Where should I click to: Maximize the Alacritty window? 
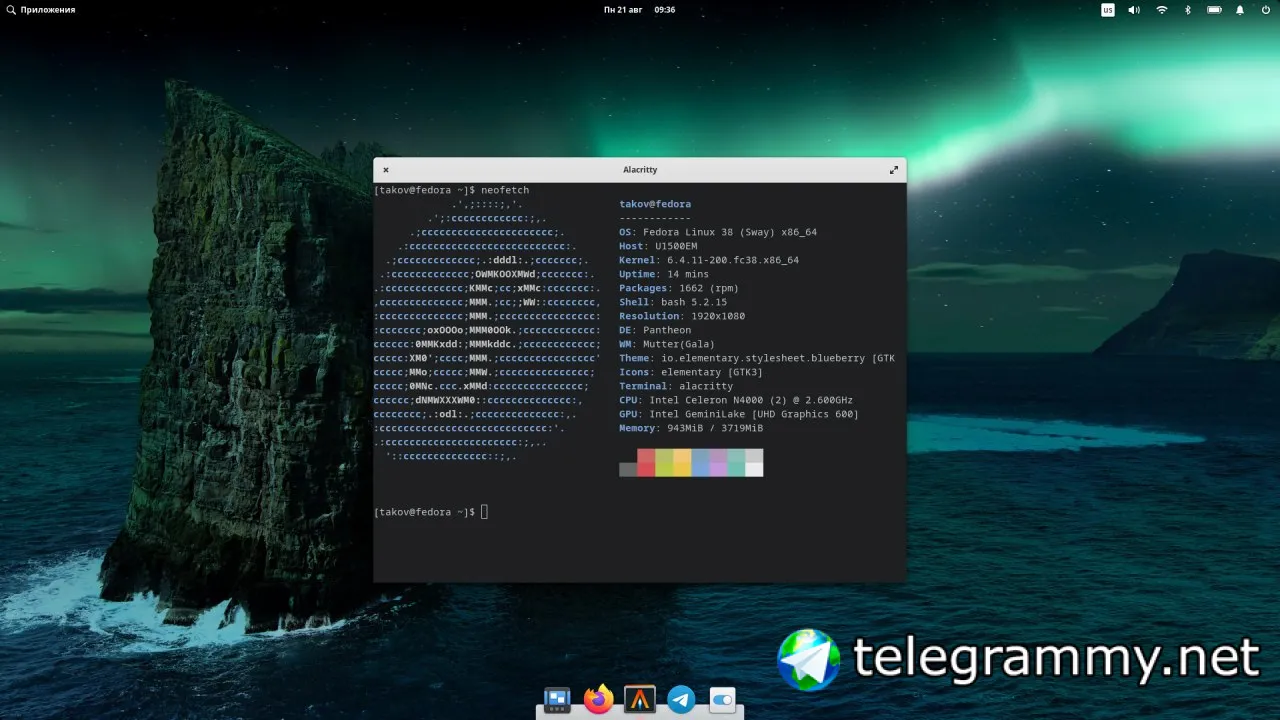(894, 170)
